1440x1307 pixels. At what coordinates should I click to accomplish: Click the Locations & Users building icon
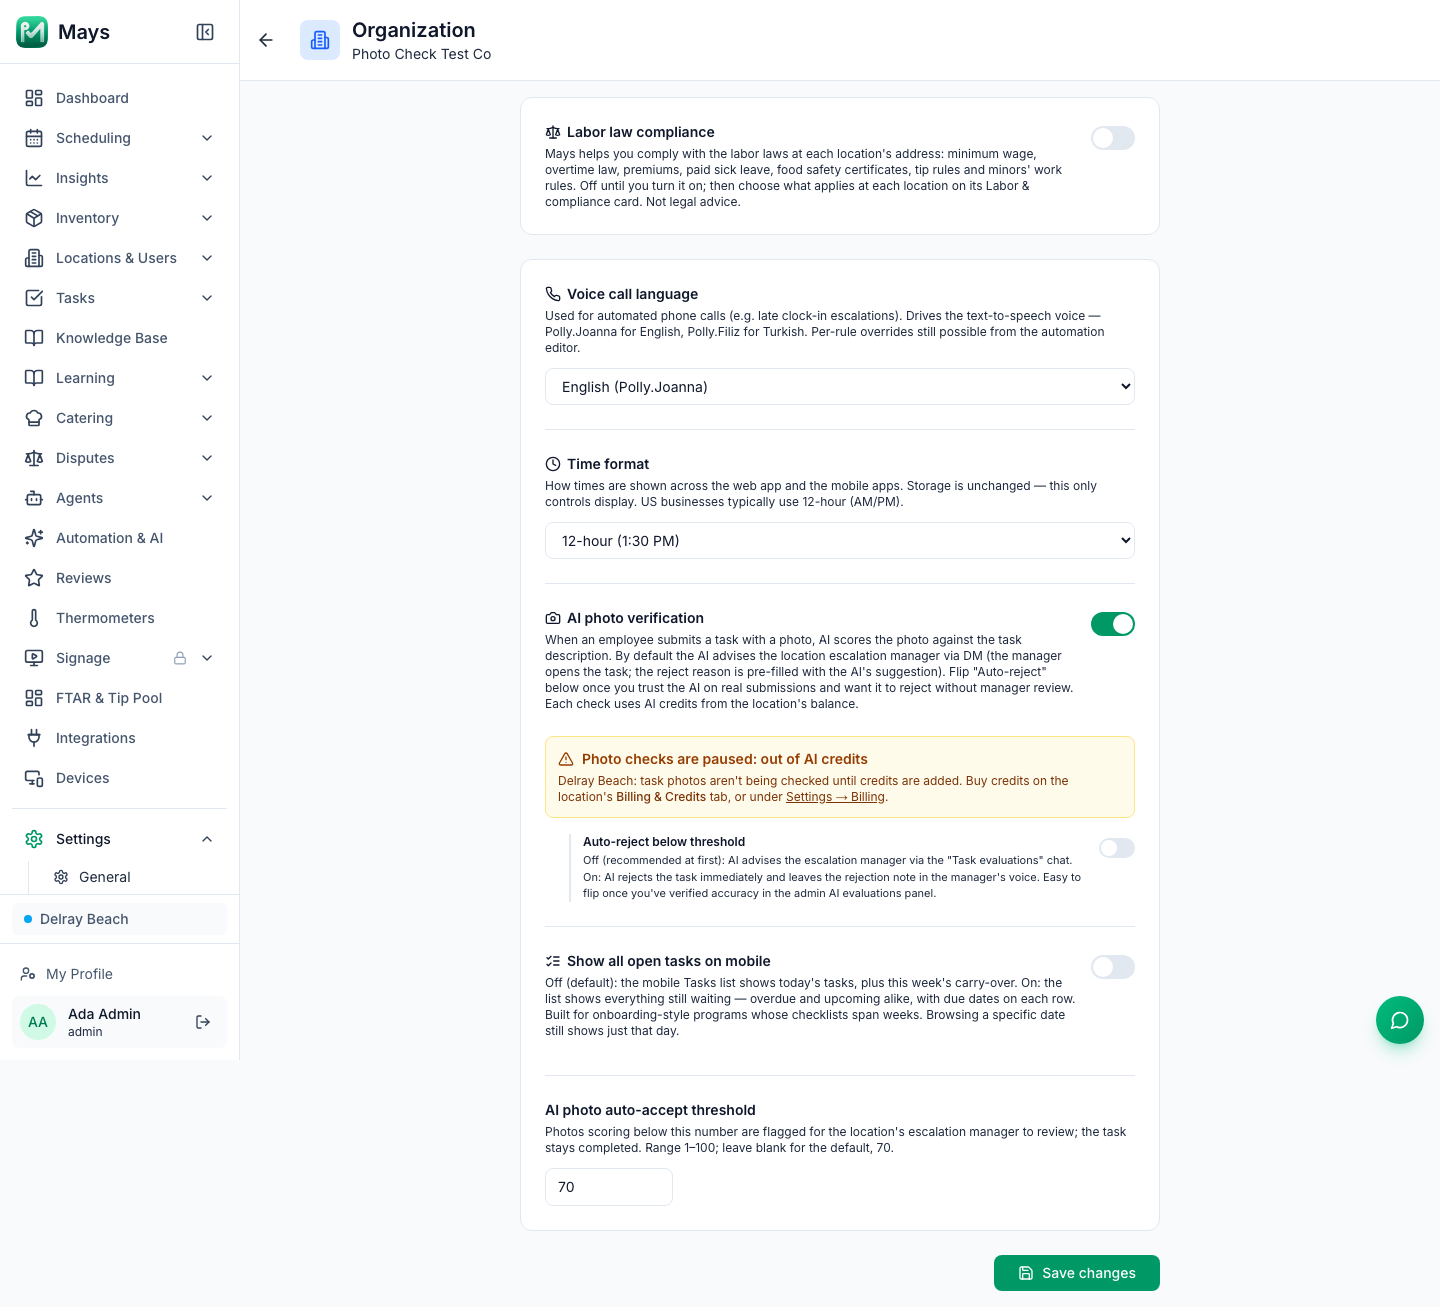34,258
